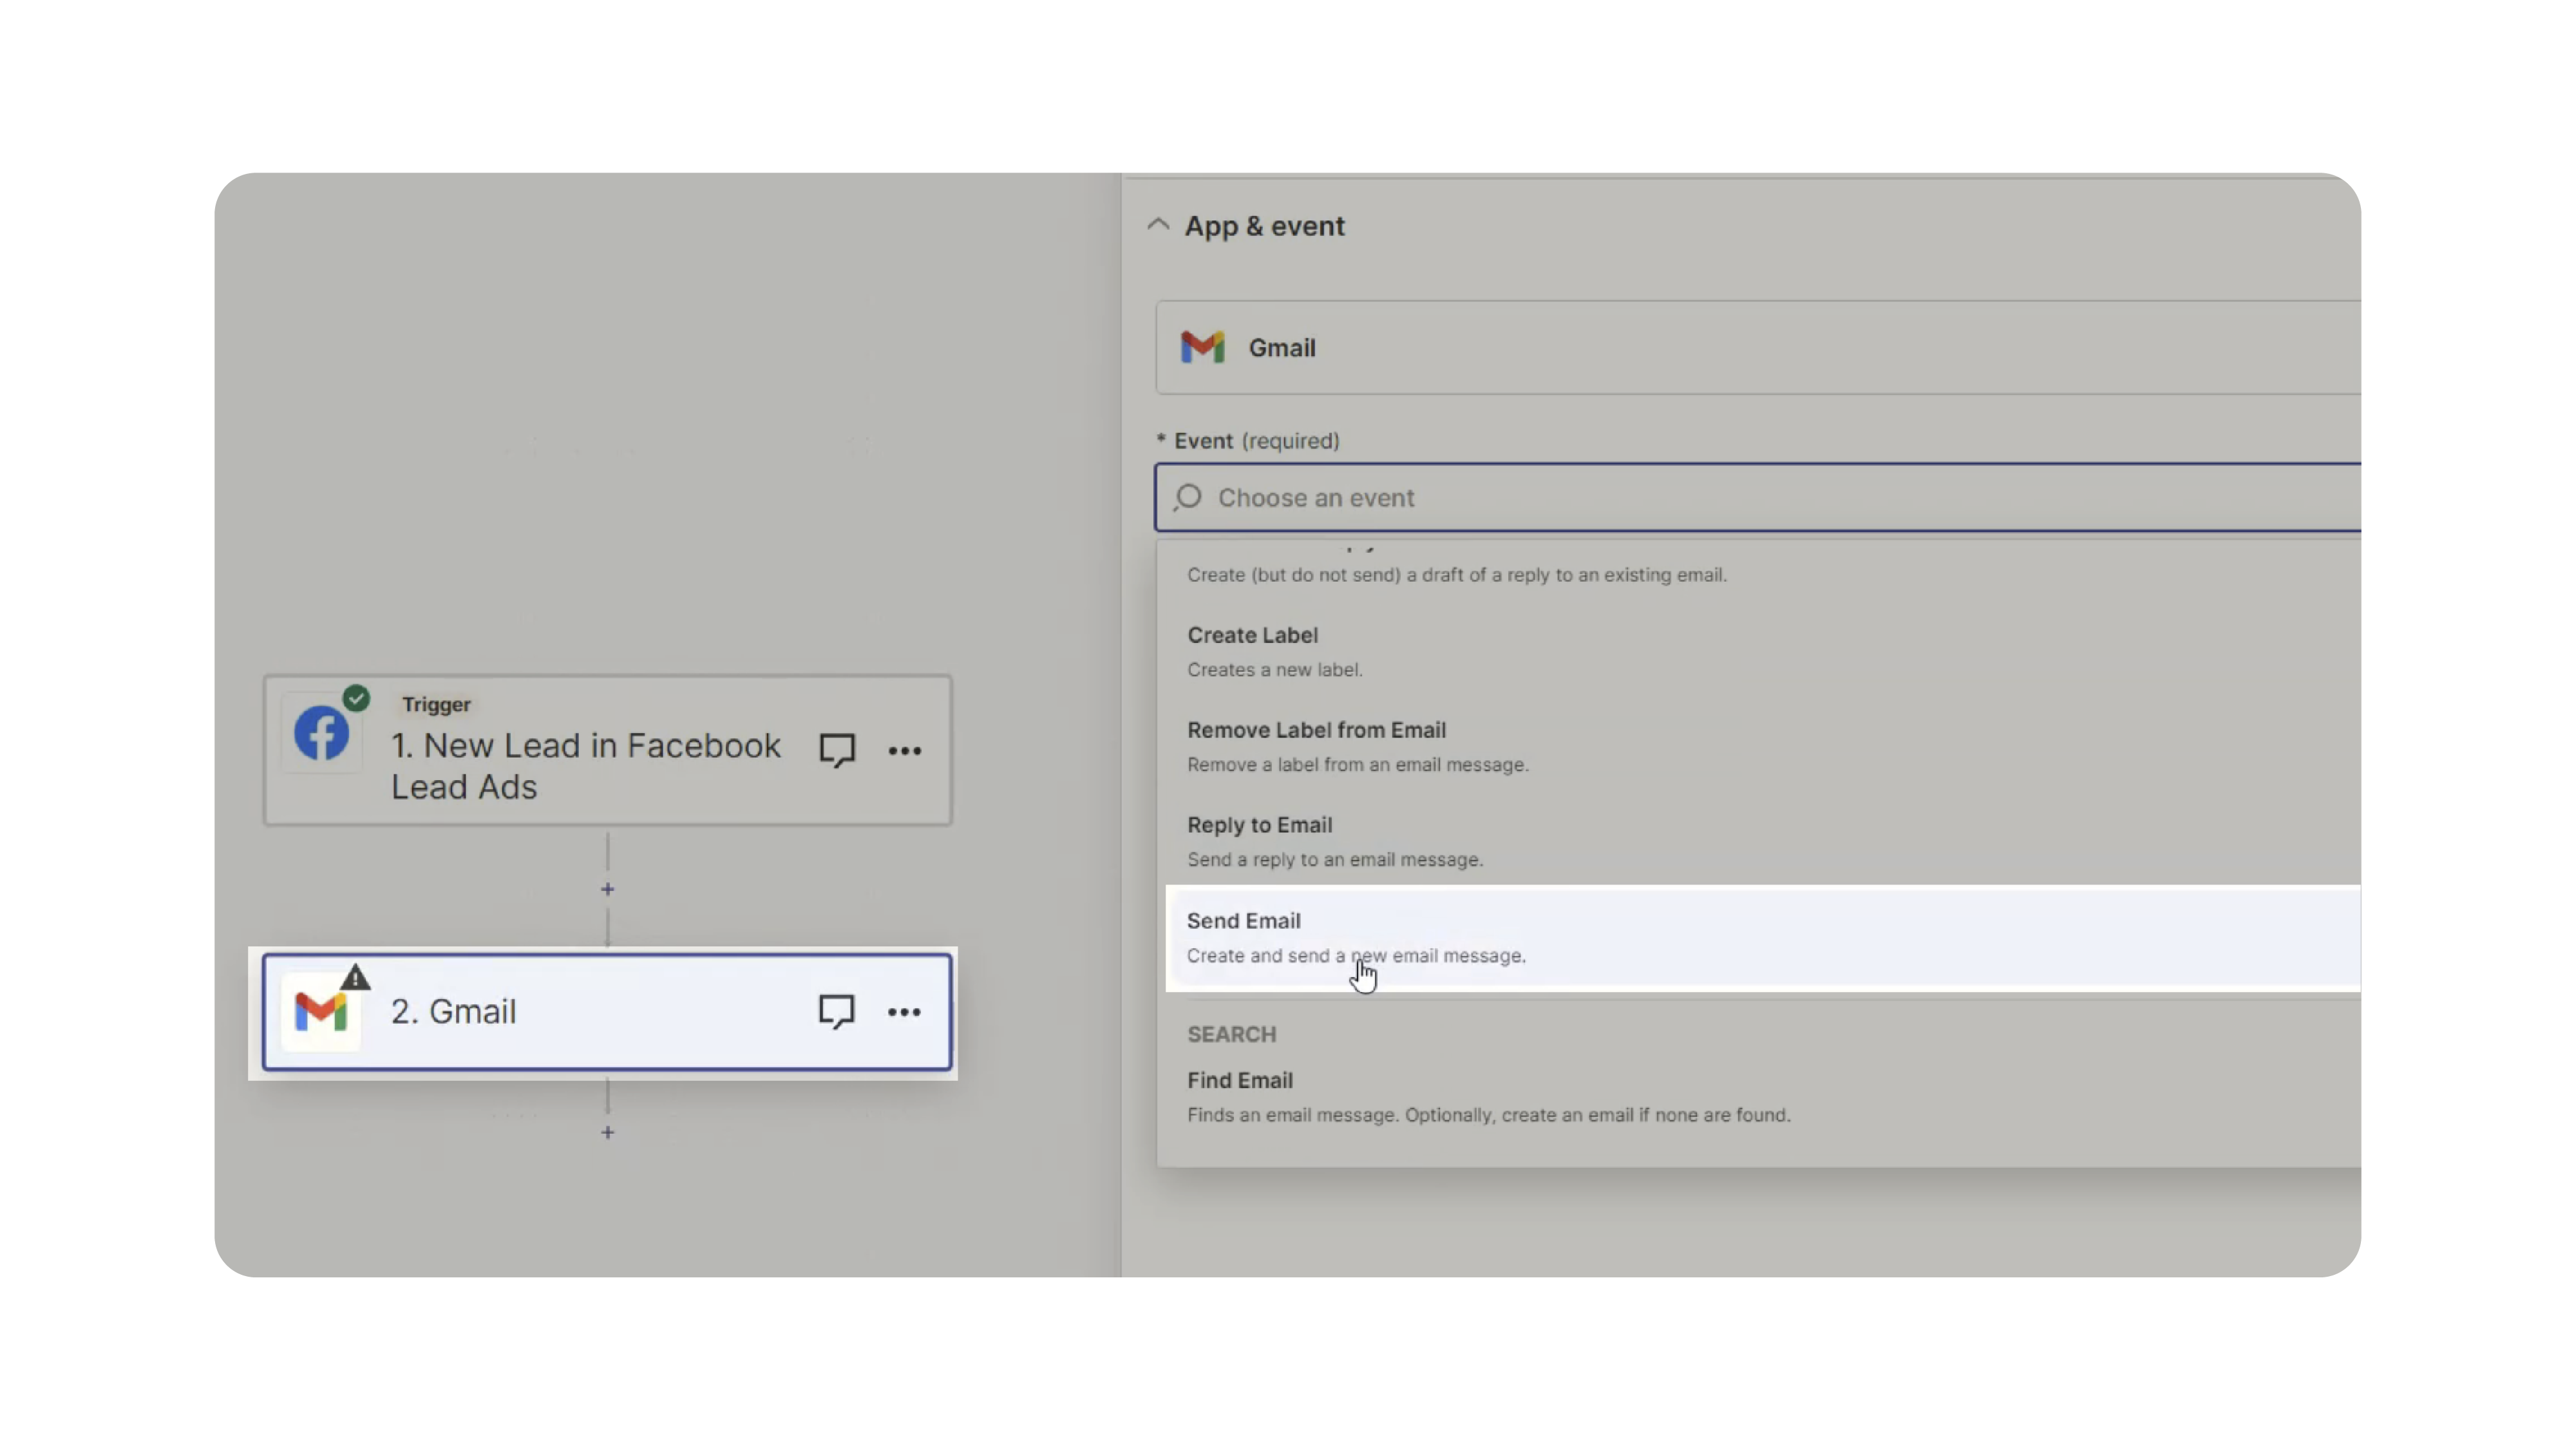Open comment on Facebook Lead Ads trigger
The image size is (2576, 1450).
837,750
